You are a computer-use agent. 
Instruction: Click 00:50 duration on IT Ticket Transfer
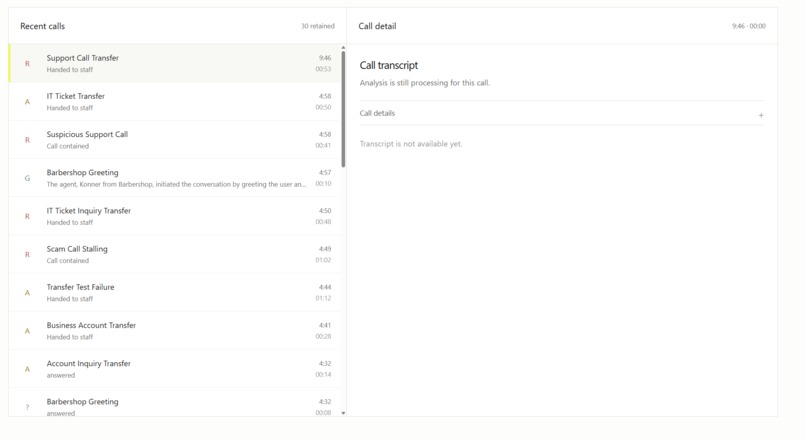coord(323,107)
